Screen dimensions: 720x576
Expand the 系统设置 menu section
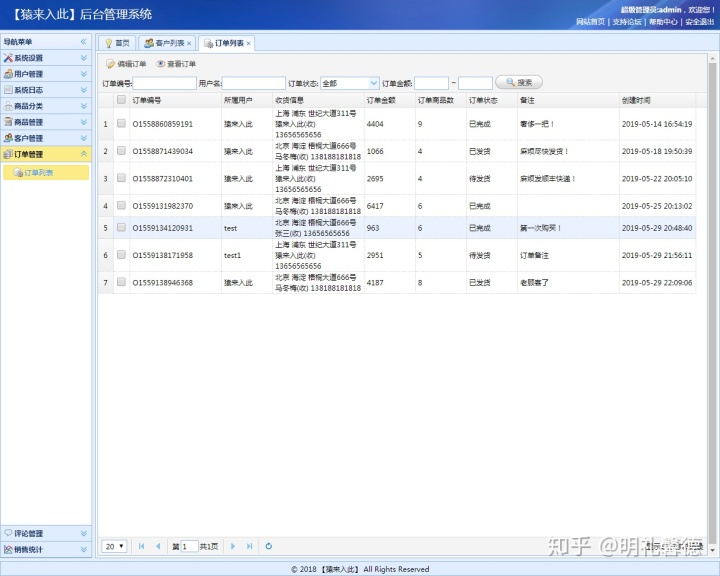(84, 58)
